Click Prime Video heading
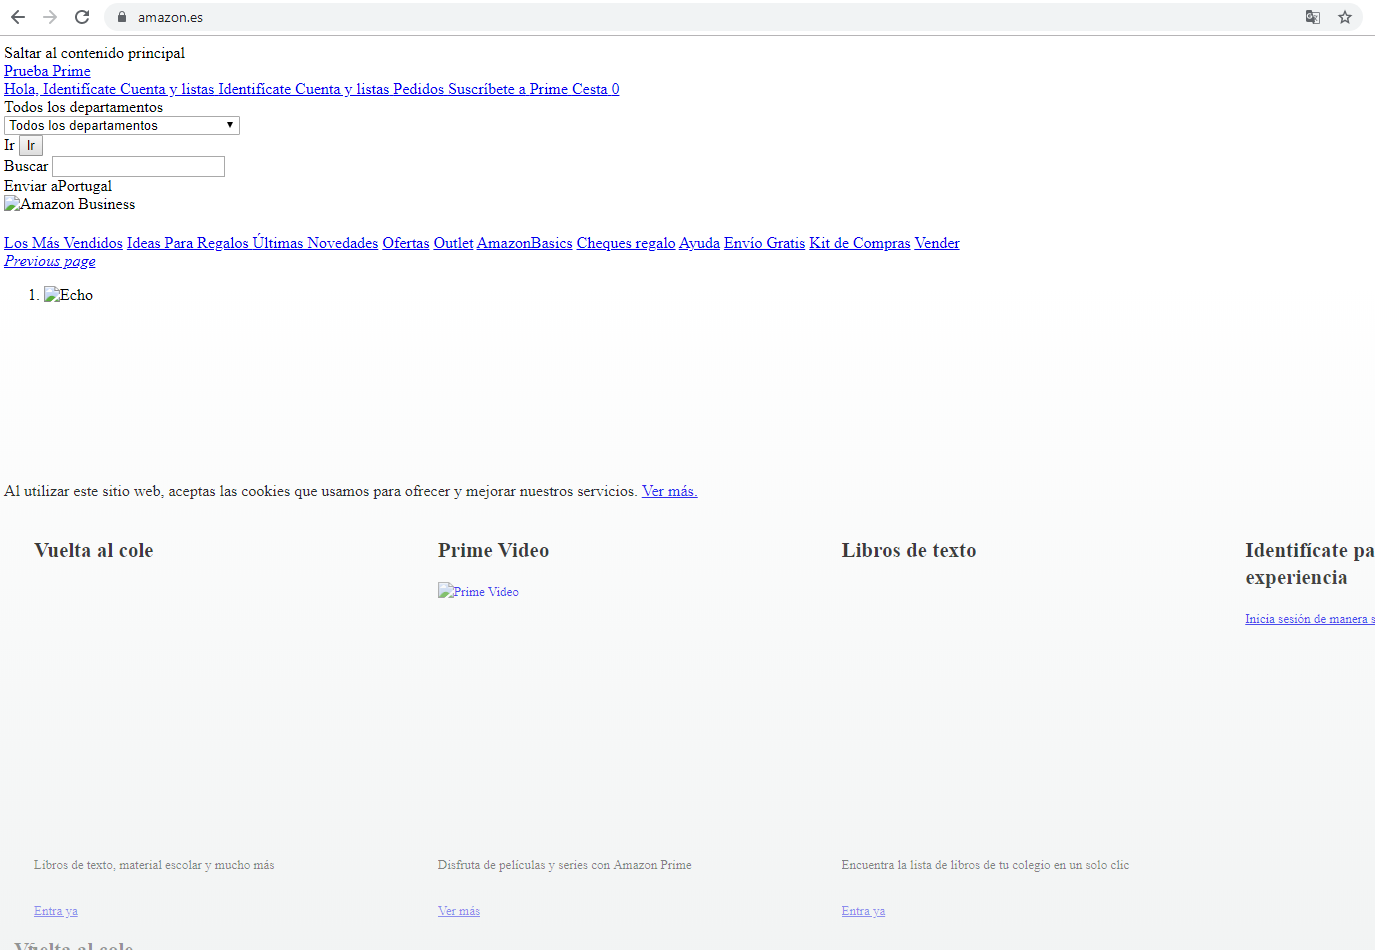1375x950 pixels. (493, 550)
